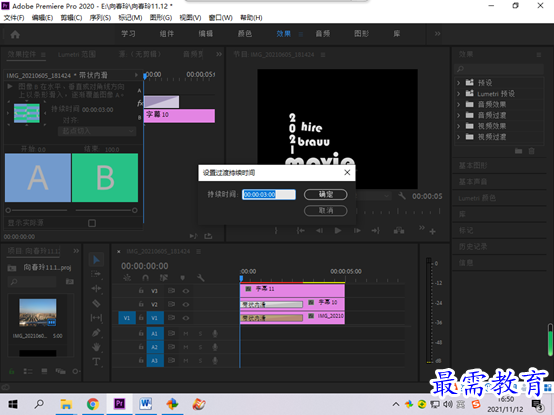Image resolution: width=554 pixels, height=415 pixels.
Task: Click the trash icon in Effects panel
Action: pos(531,151)
